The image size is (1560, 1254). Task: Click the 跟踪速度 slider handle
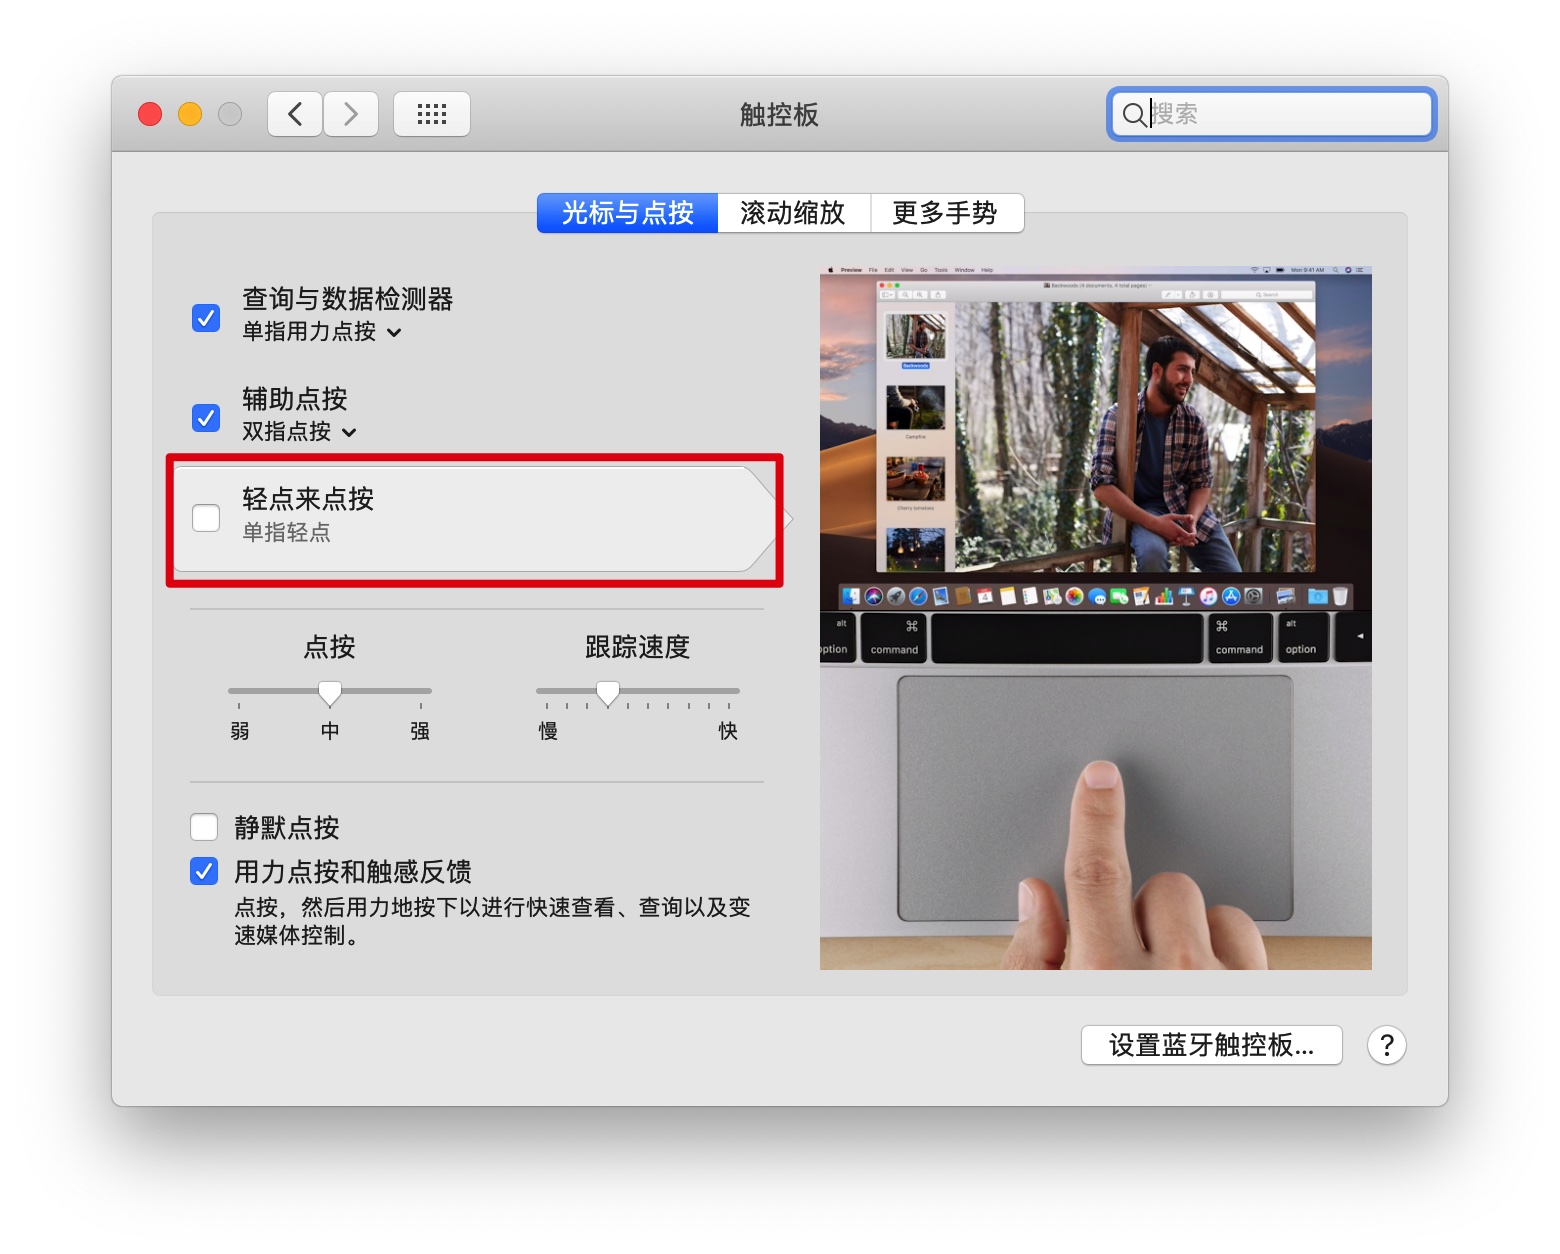click(608, 692)
